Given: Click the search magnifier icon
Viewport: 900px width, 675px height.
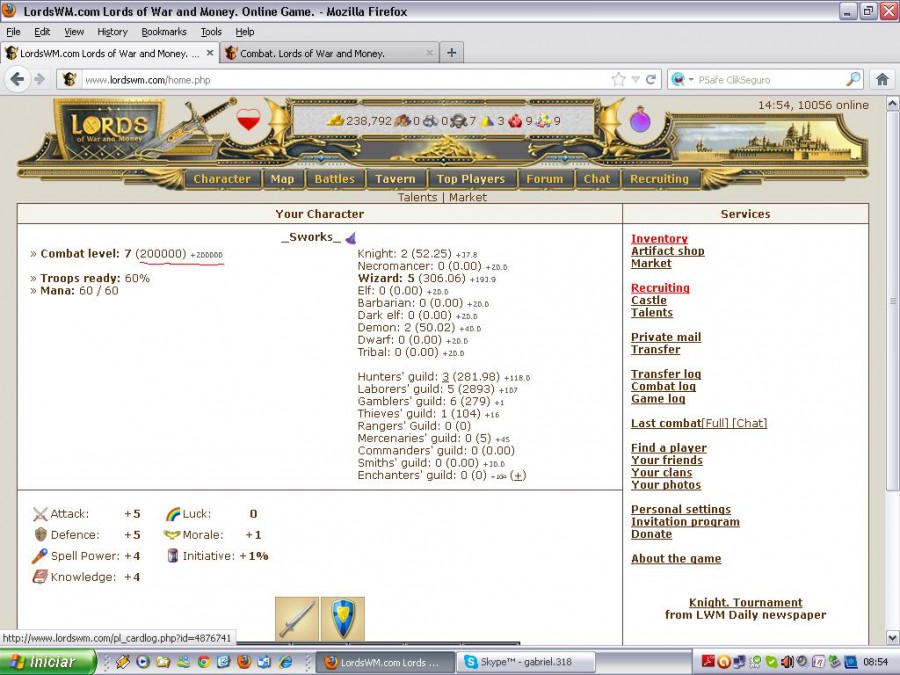Looking at the screenshot, I should [x=854, y=79].
